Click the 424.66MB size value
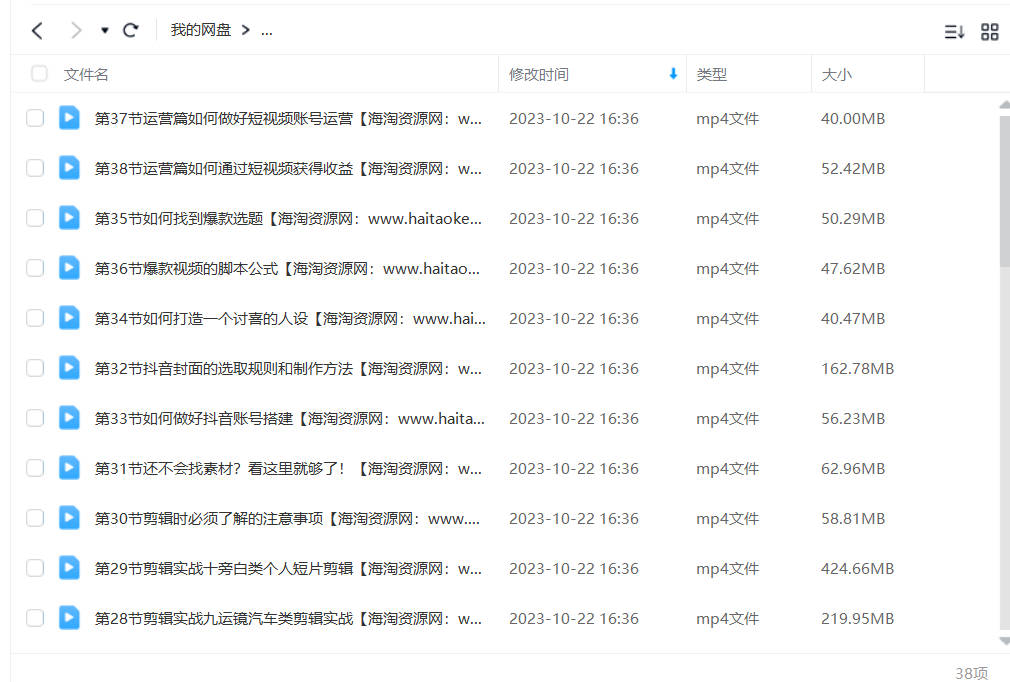1010x682 pixels. 857,569
